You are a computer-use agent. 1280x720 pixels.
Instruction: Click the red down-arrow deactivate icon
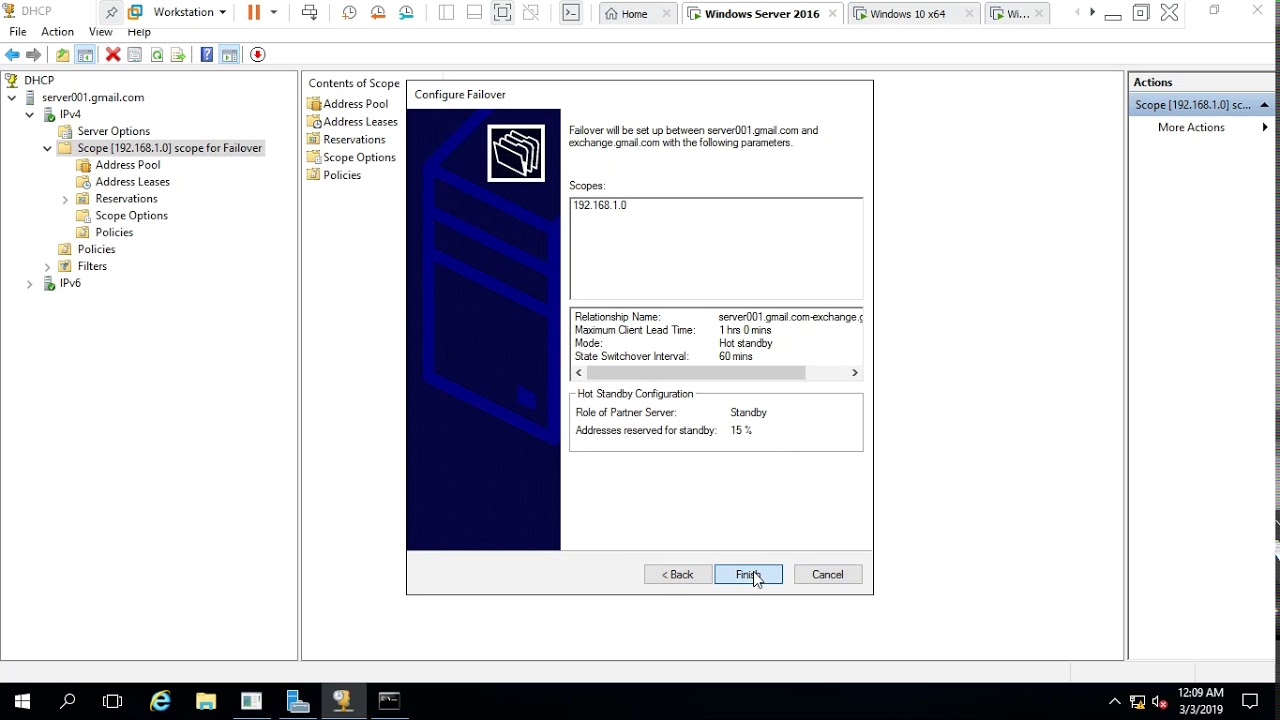pos(258,55)
